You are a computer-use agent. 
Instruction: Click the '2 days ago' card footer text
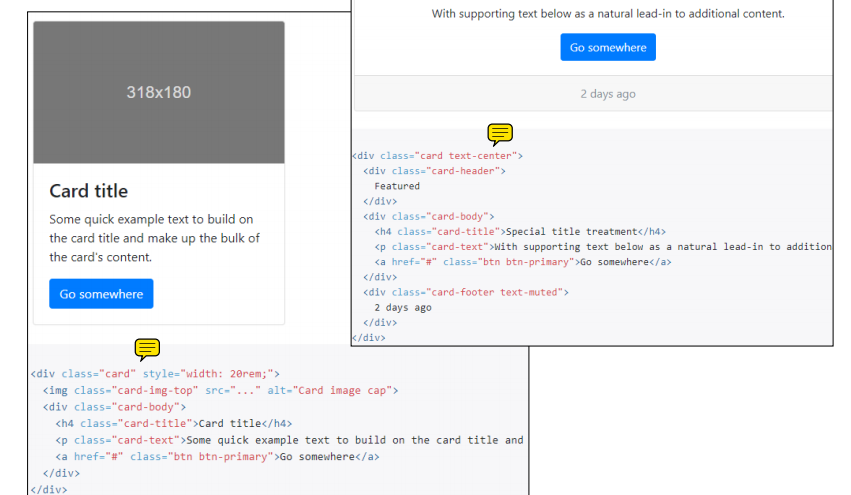[x=608, y=94]
